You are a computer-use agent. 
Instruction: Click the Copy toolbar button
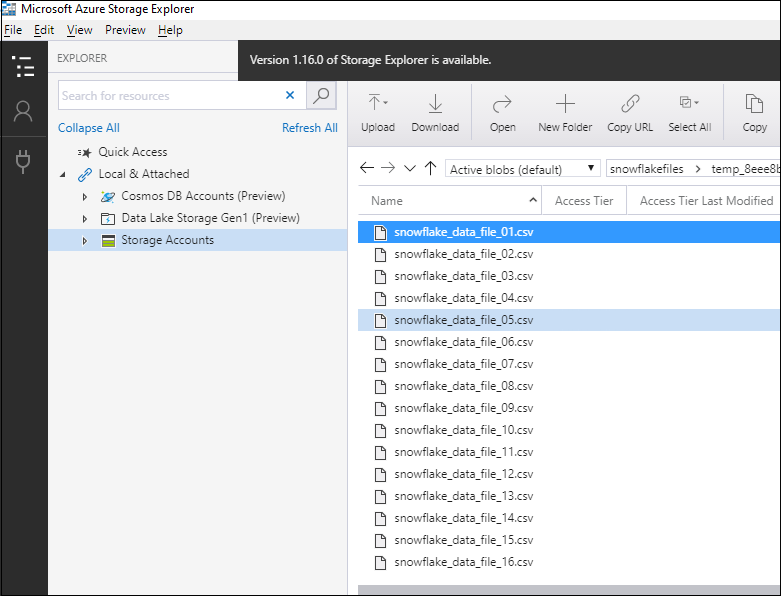coord(755,114)
